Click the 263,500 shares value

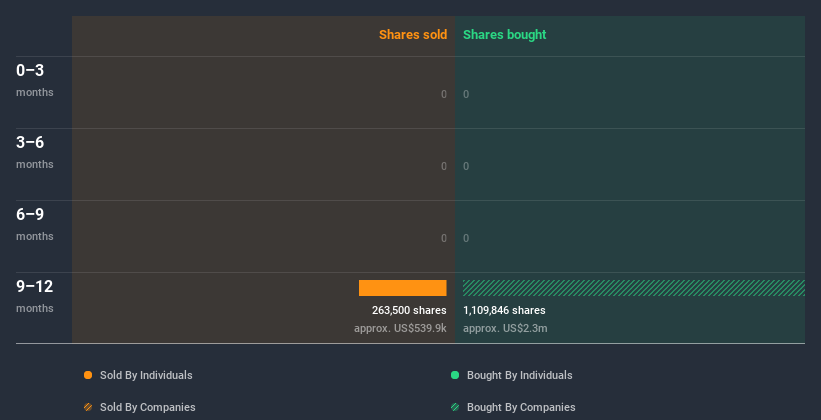tap(409, 310)
